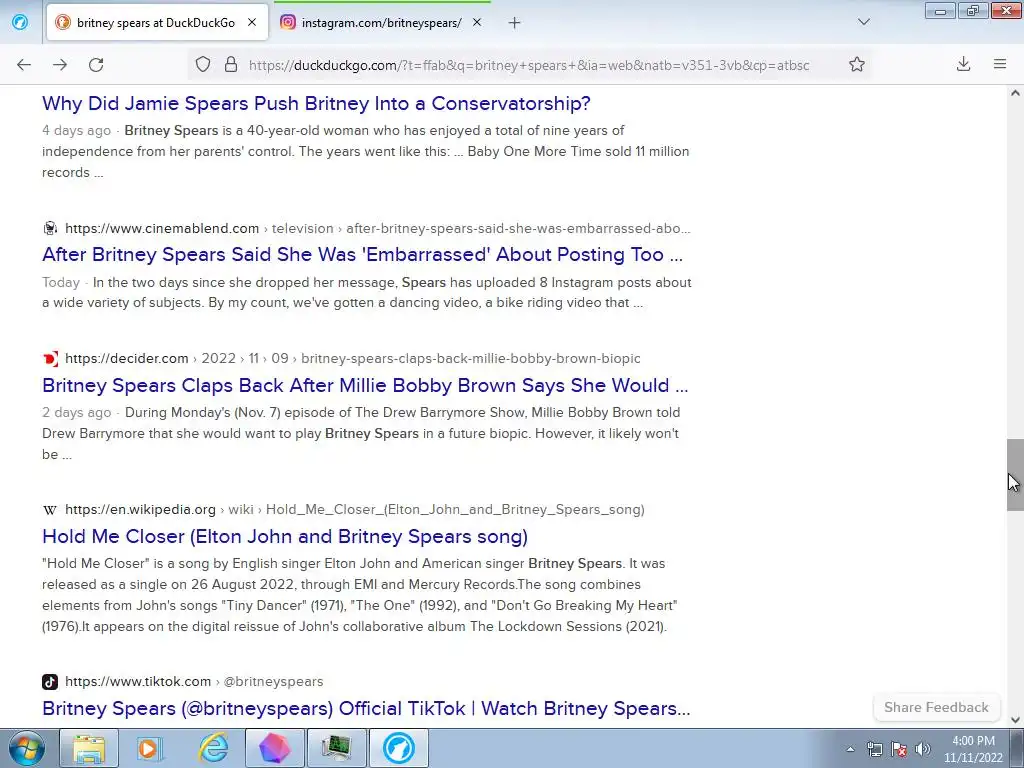The image size is (1024, 768).
Task: Reload the current page
Action: [x=96, y=64]
